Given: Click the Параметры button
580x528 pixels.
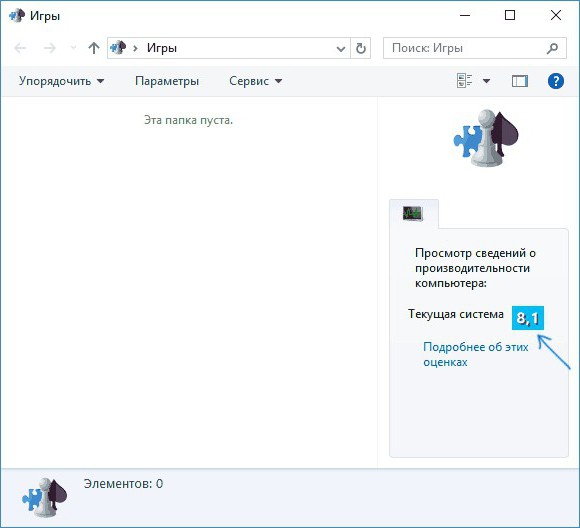Looking at the screenshot, I should click(167, 81).
